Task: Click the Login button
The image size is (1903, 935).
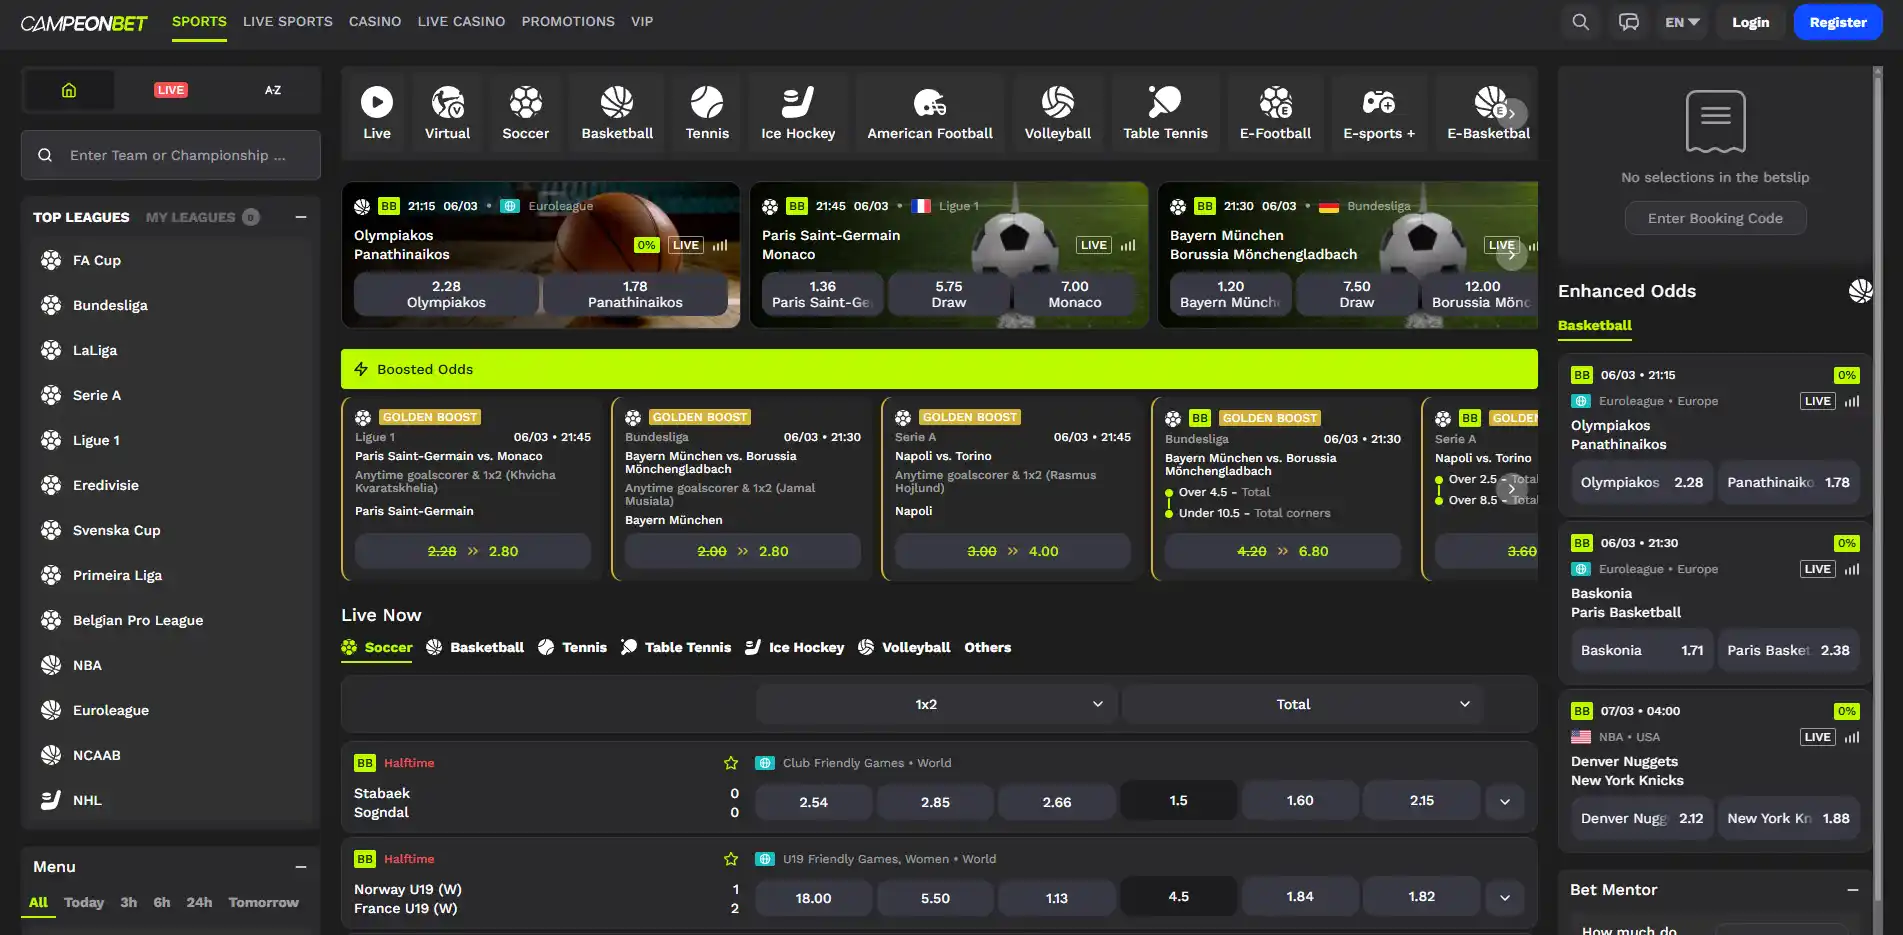Action: [1751, 22]
